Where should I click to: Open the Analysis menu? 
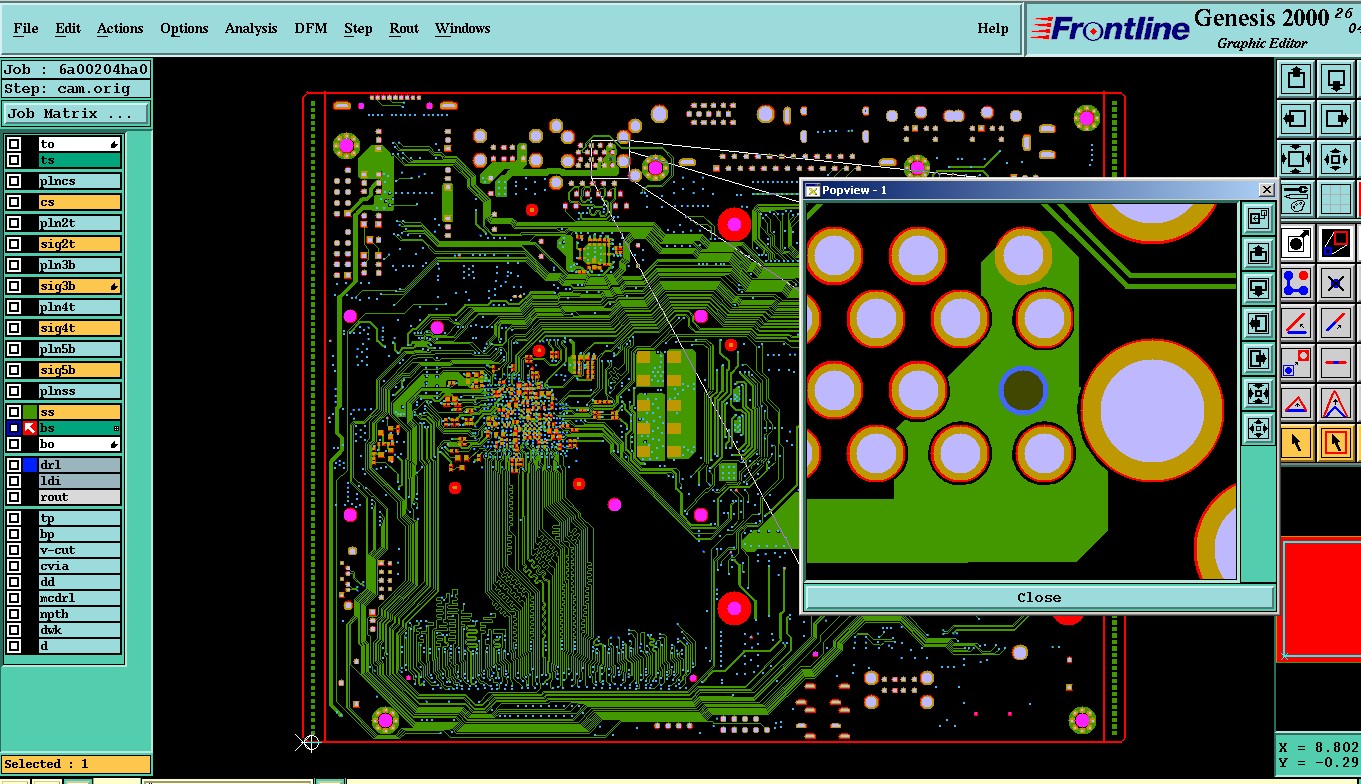tap(251, 28)
